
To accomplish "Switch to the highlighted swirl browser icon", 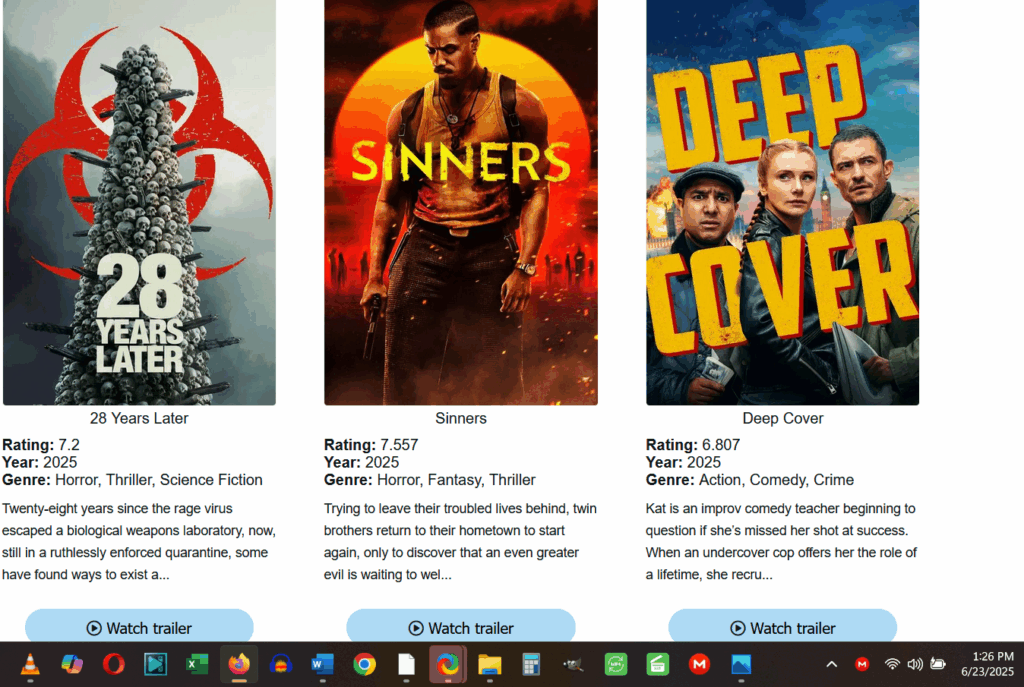I will pyautogui.click(x=448, y=664).
